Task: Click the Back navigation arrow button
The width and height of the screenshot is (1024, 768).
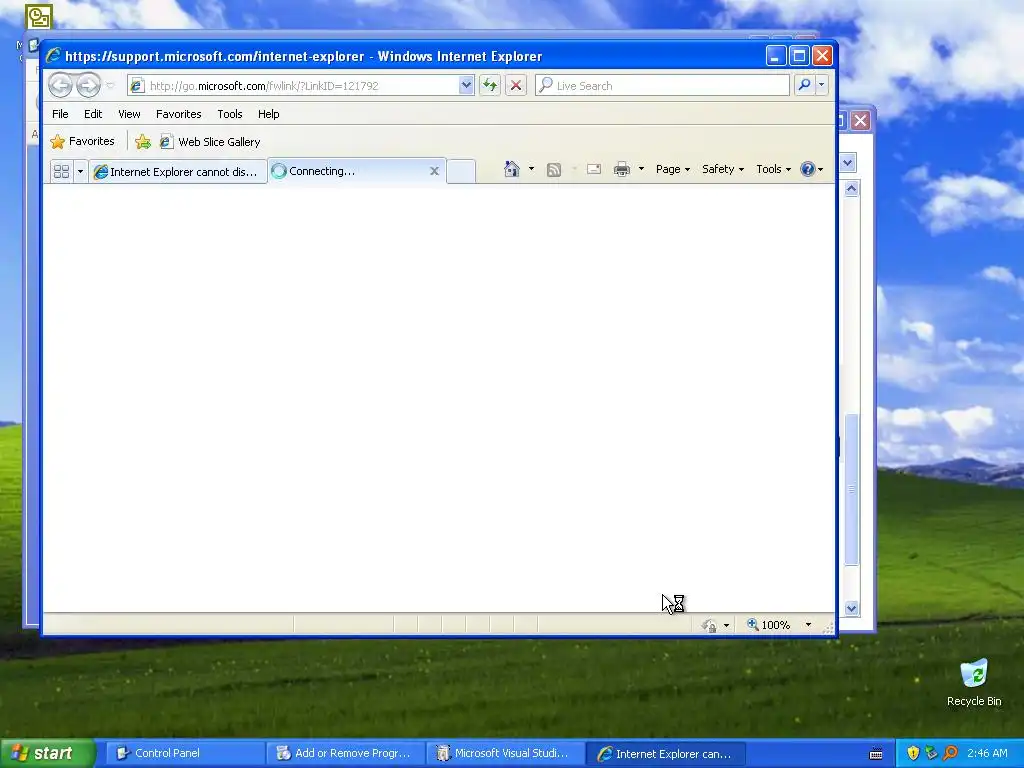Action: point(60,85)
